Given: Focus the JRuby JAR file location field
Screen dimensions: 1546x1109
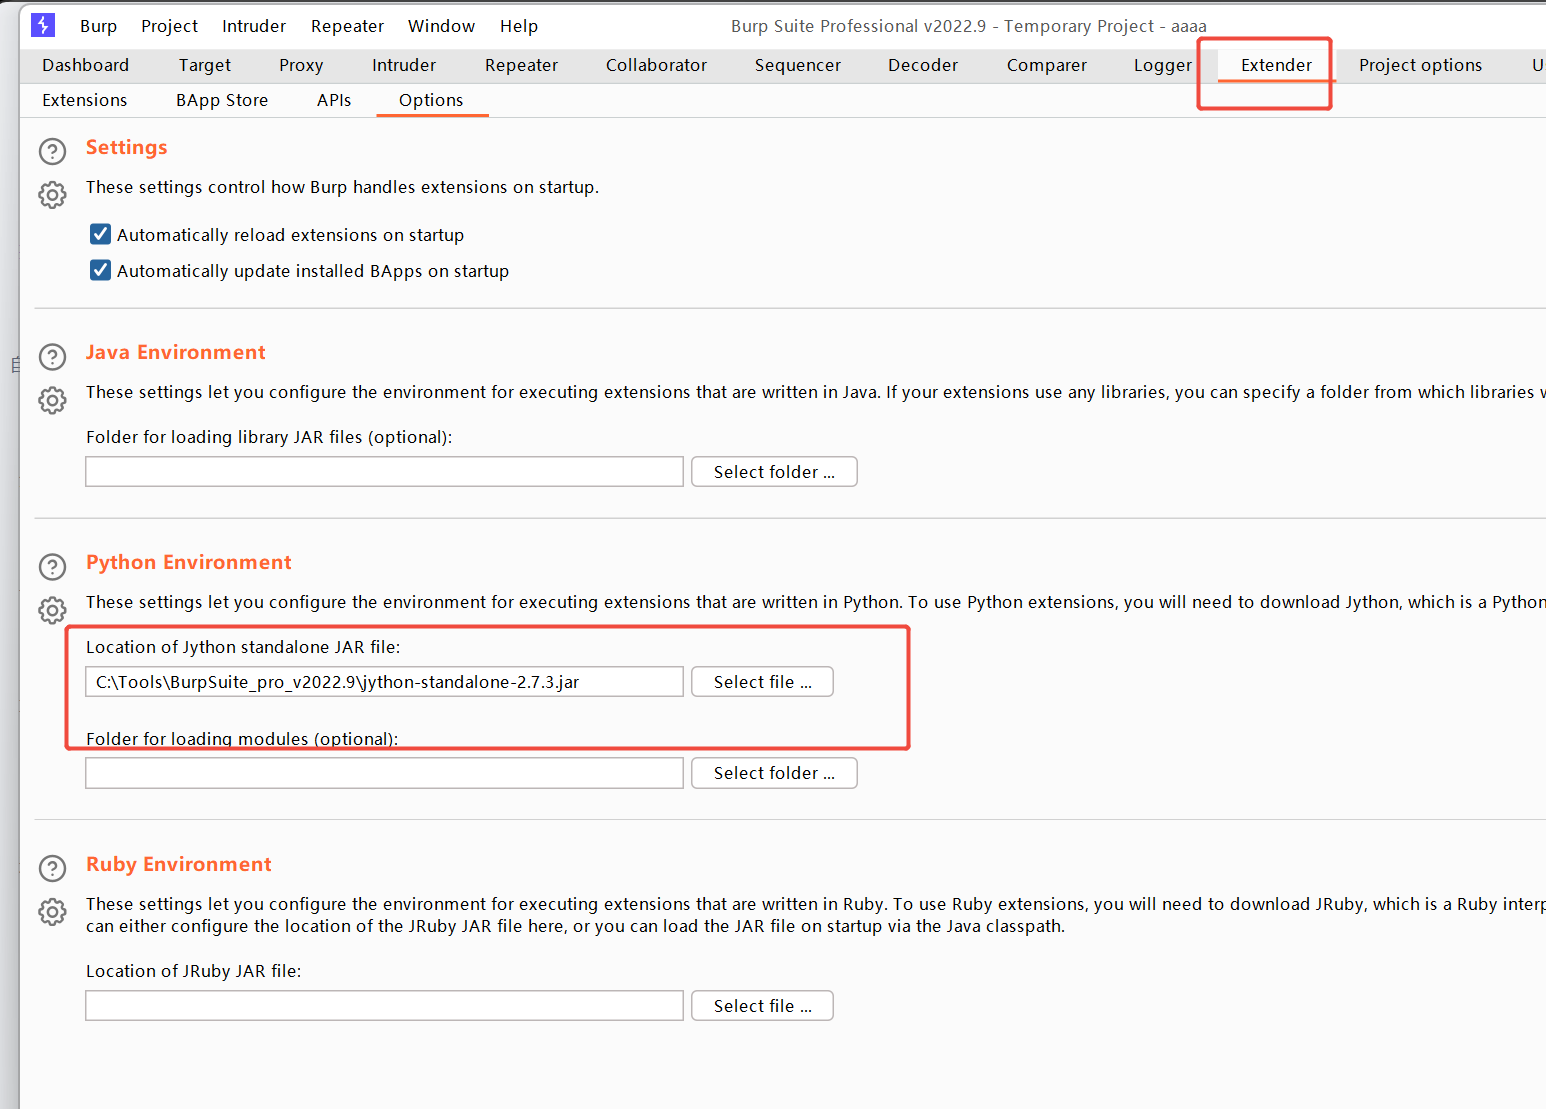Looking at the screenshot, I should pyautogui.click(x=384, y=1006).
